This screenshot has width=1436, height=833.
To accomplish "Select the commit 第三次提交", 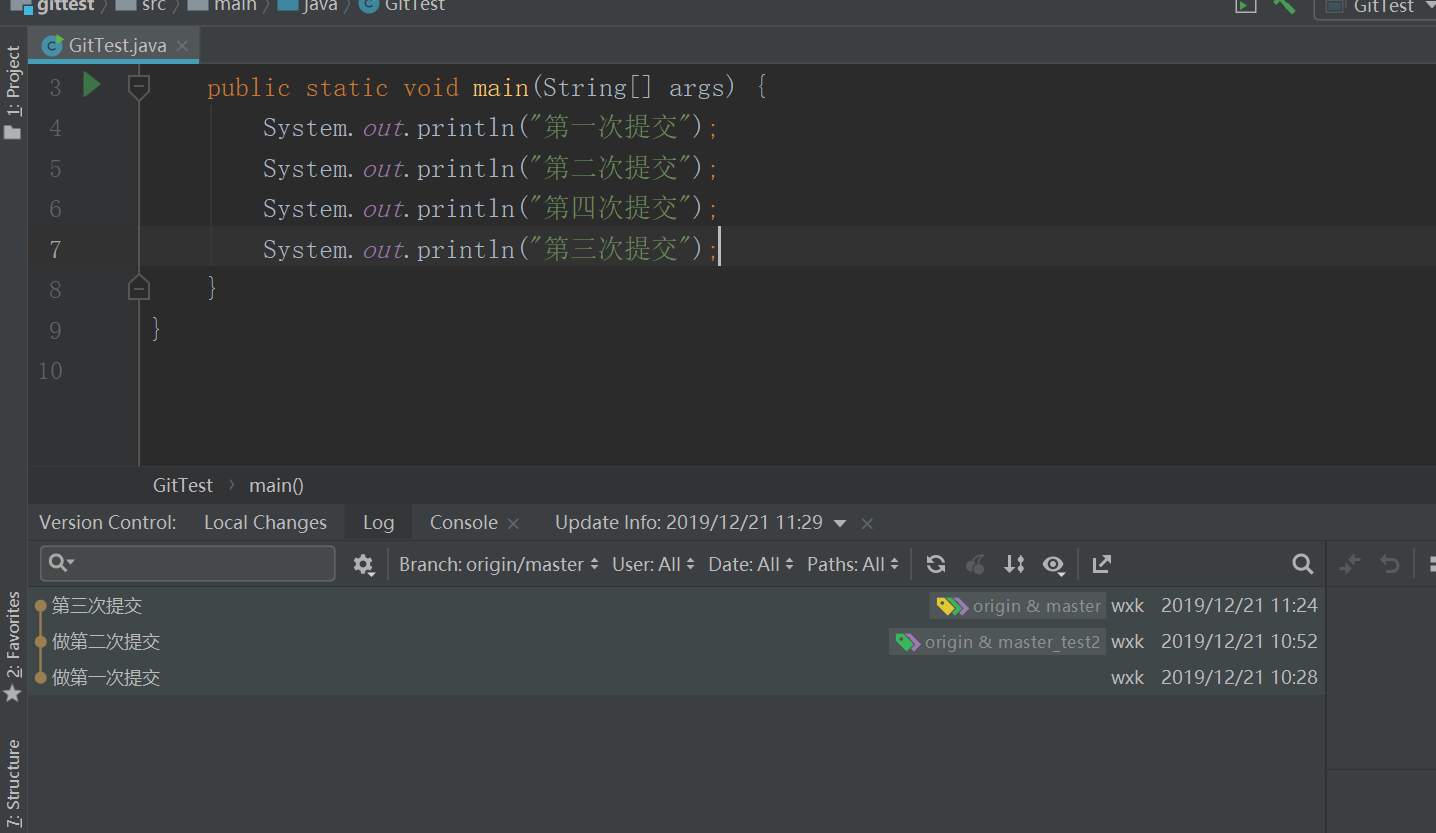I will (x=676, y=605).
